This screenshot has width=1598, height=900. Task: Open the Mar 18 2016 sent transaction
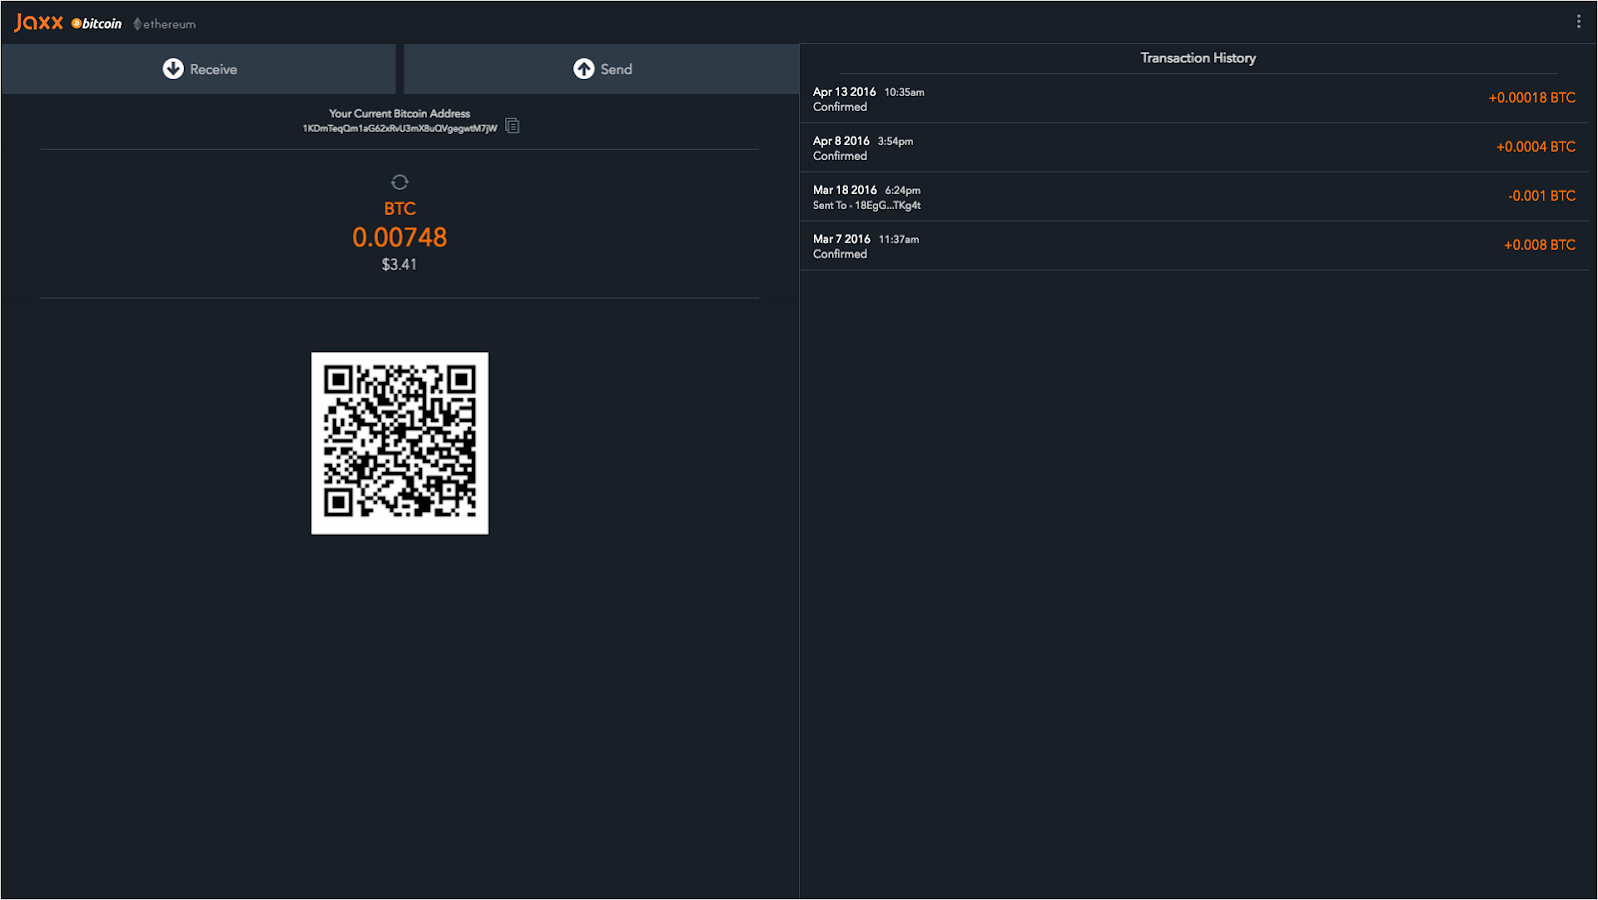[1194, 196]
